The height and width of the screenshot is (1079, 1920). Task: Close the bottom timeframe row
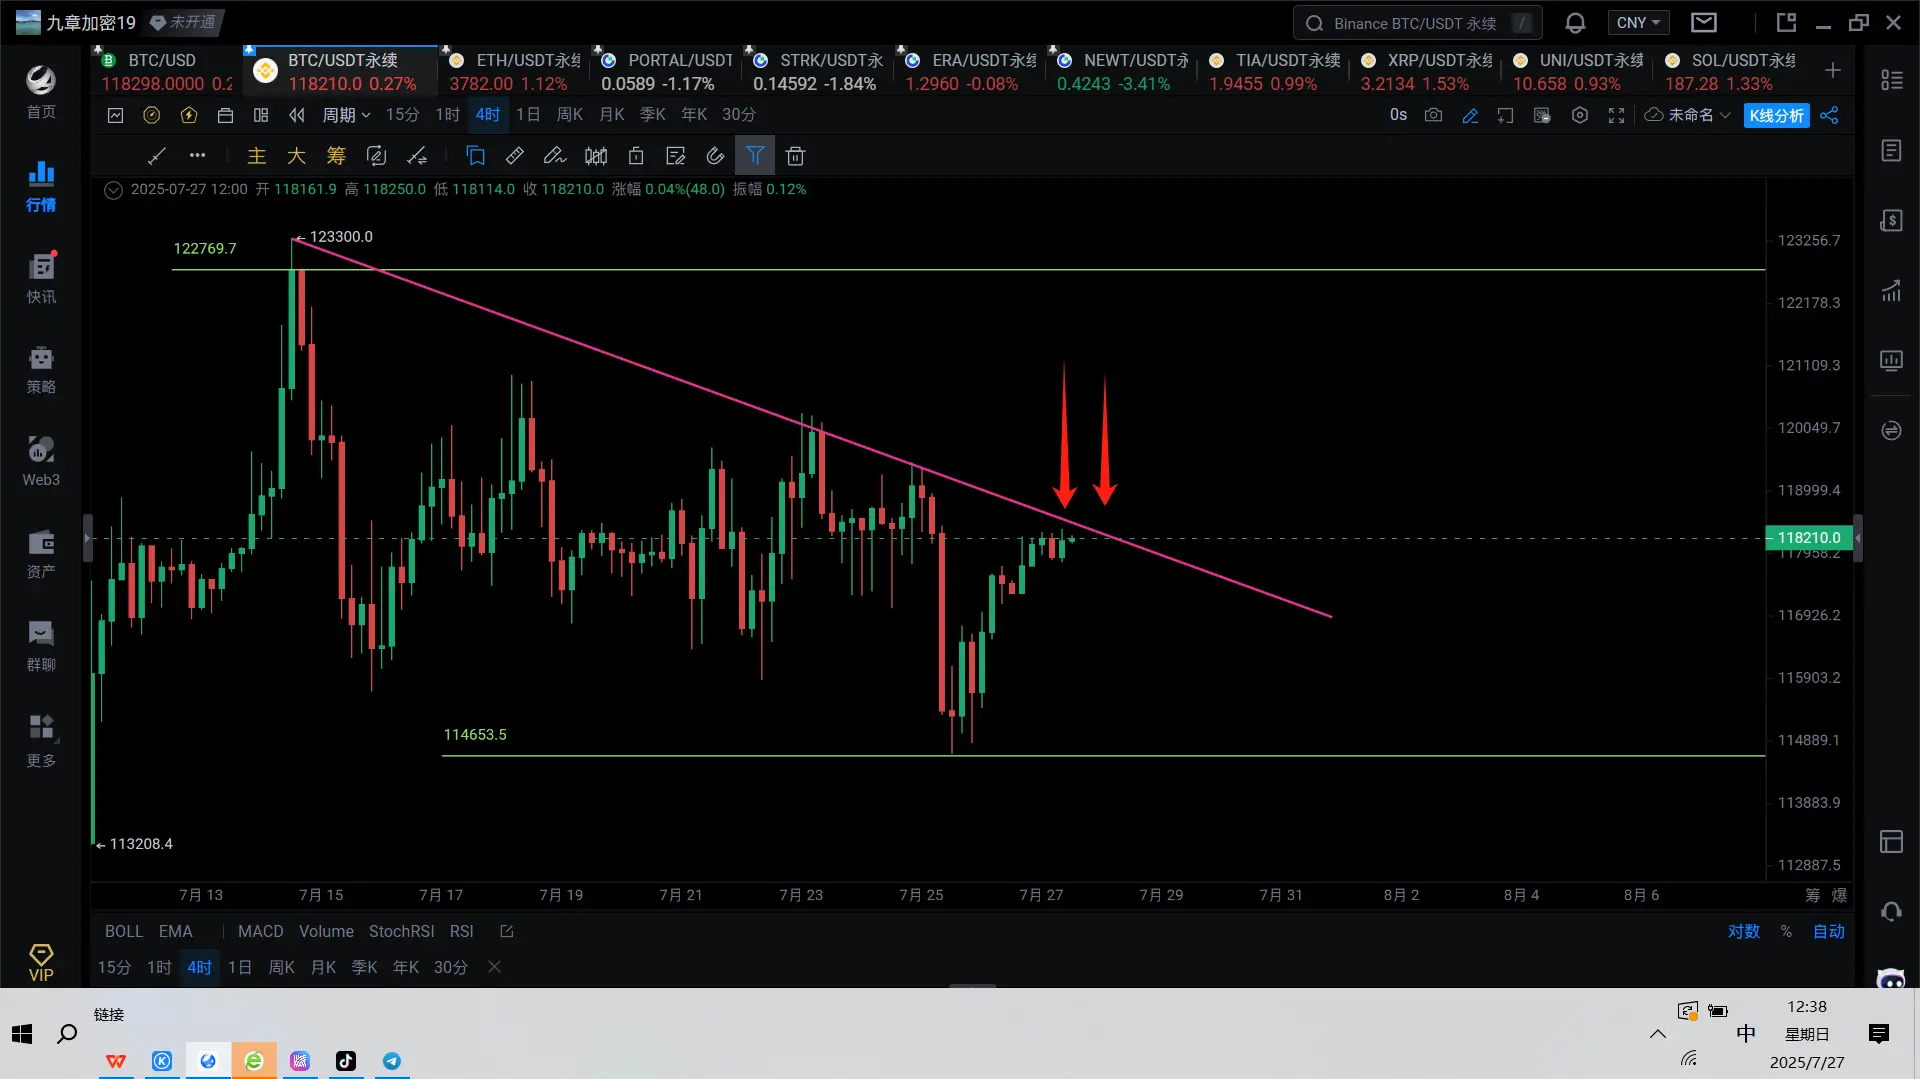[494, 967]
